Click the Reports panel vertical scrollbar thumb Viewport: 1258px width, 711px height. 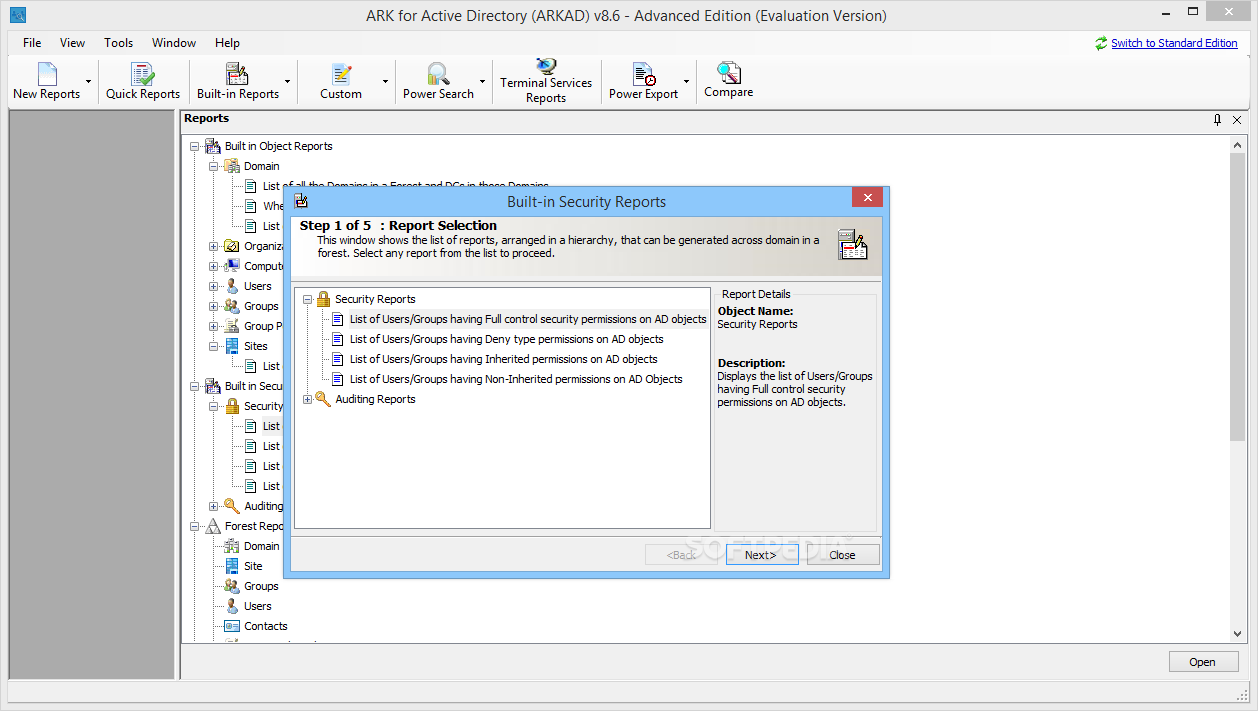click(x=1238, y=295)
